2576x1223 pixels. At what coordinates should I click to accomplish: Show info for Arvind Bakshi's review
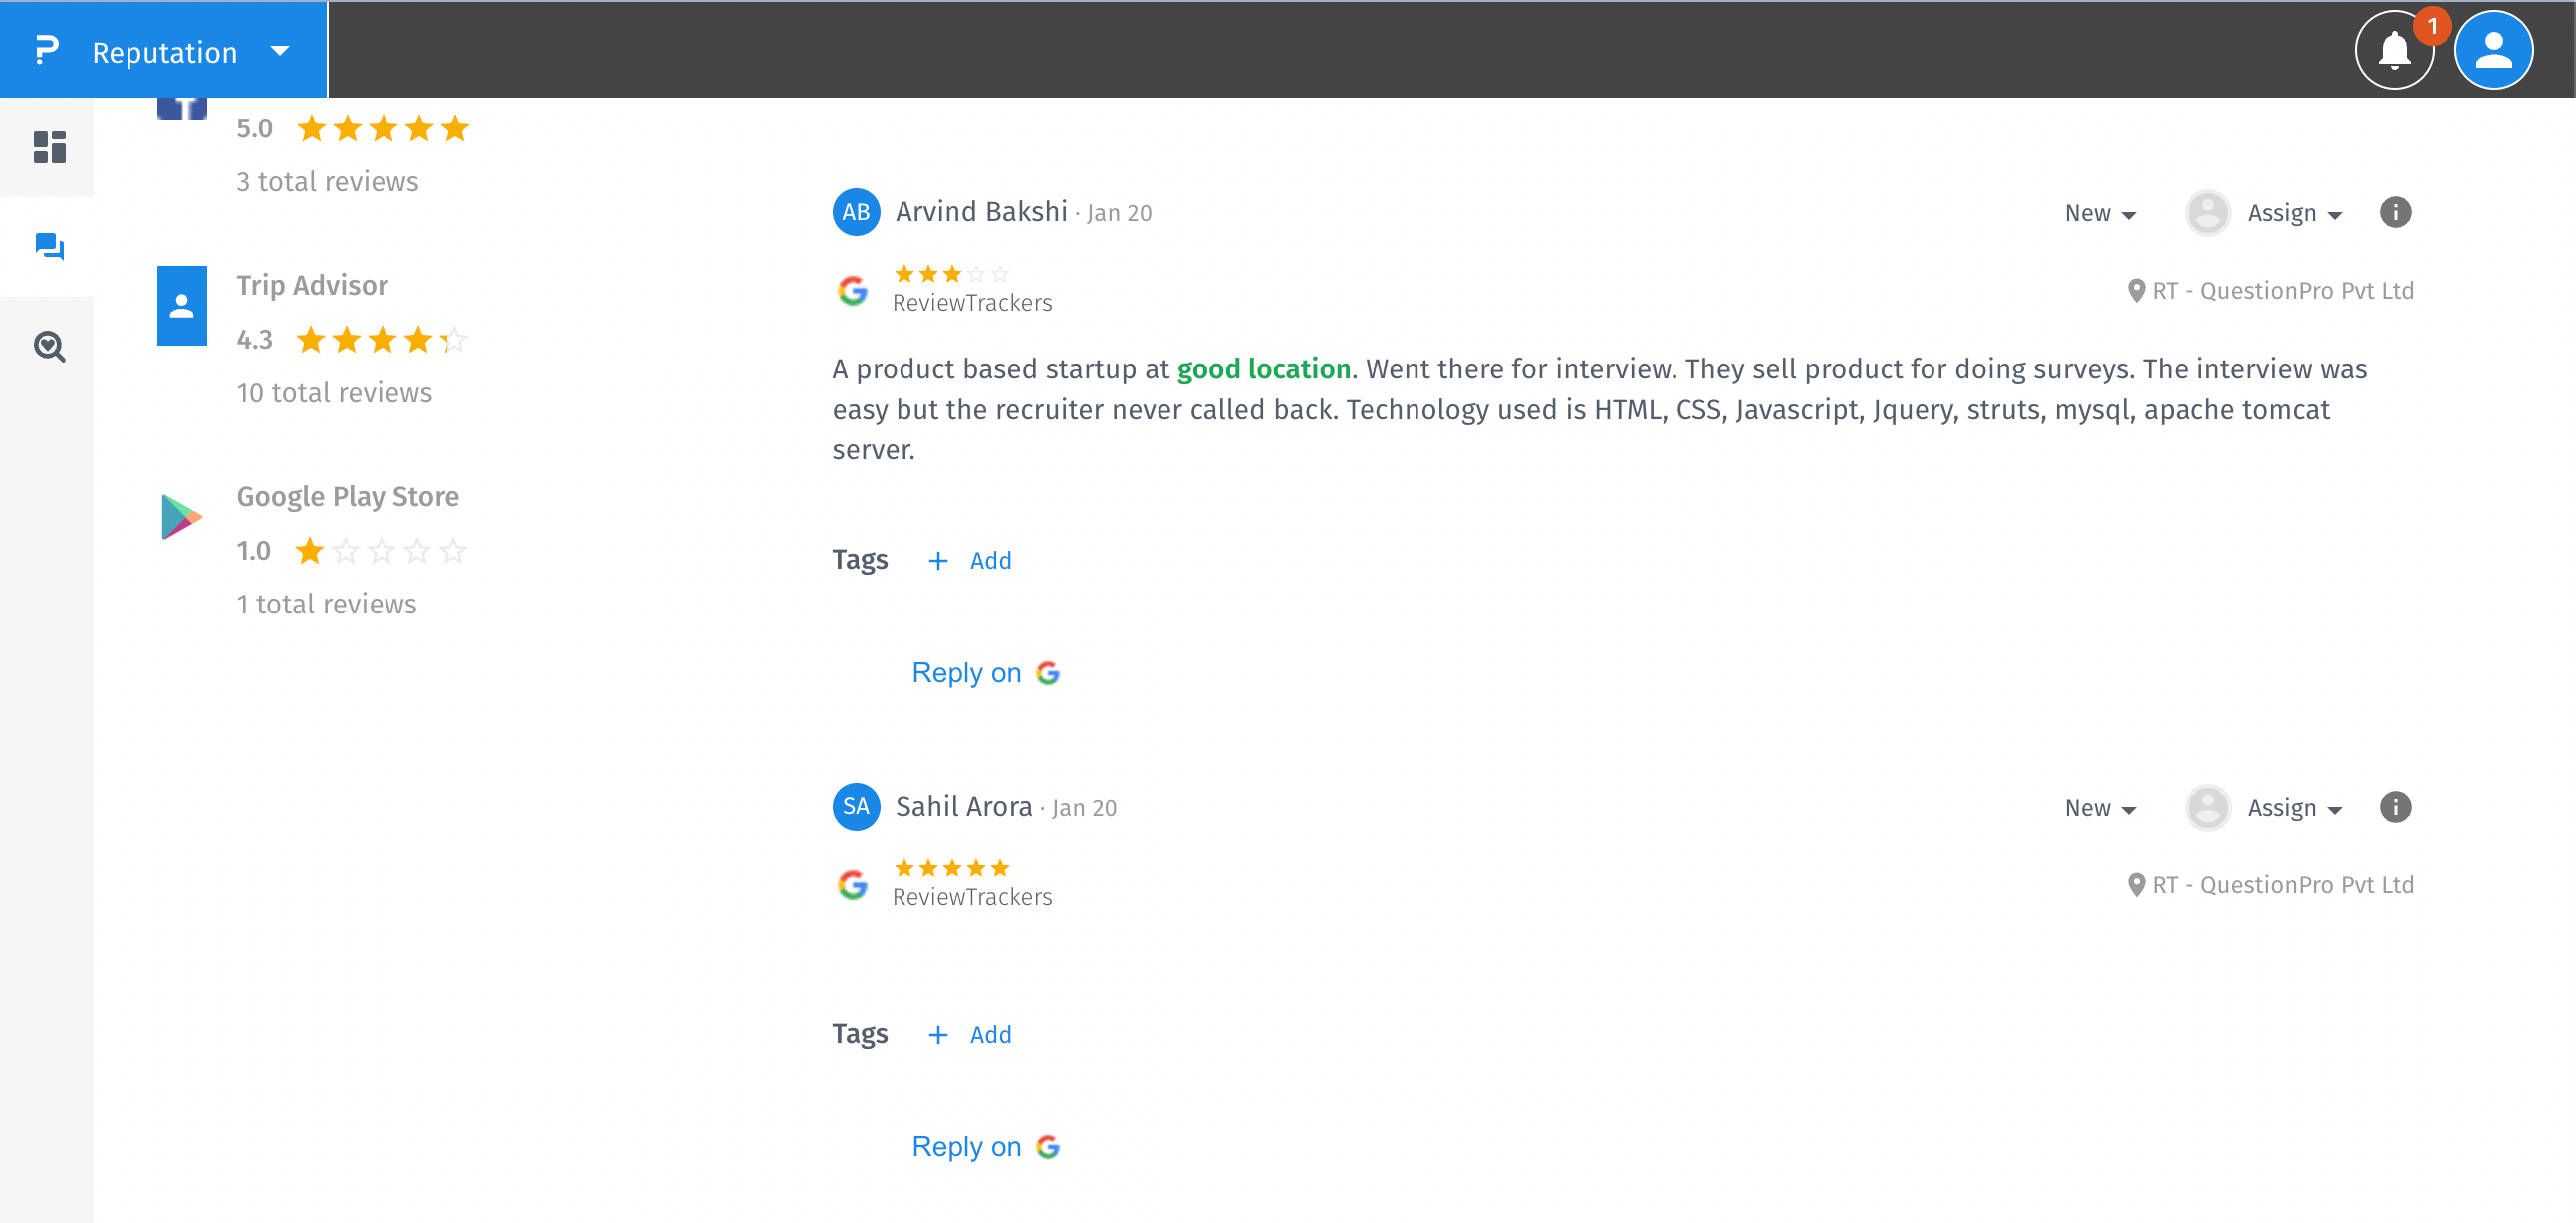point(2395,212)
